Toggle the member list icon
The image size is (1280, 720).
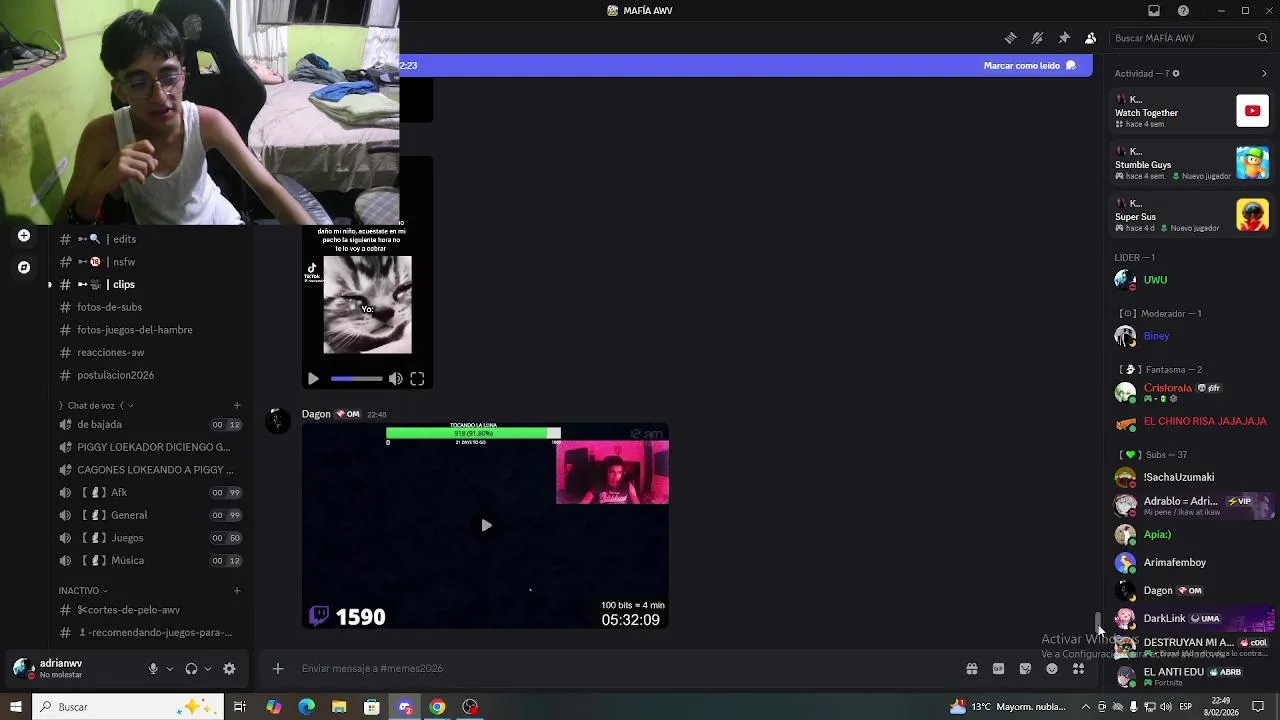click(x=1090, y=38)
